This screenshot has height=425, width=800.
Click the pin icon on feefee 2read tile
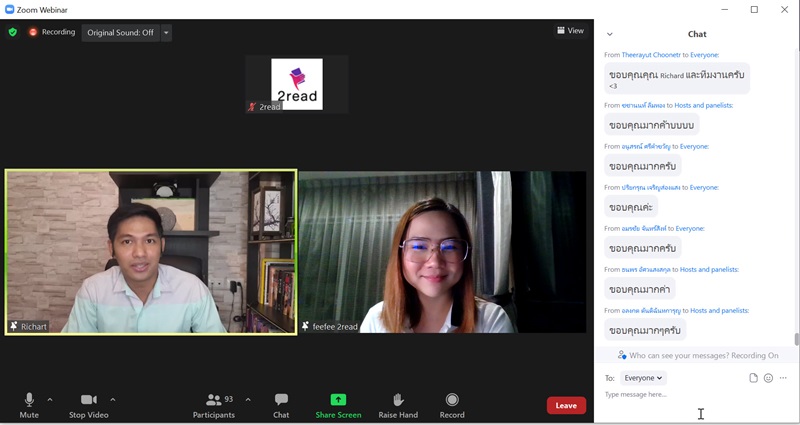[x=305, y=326]
